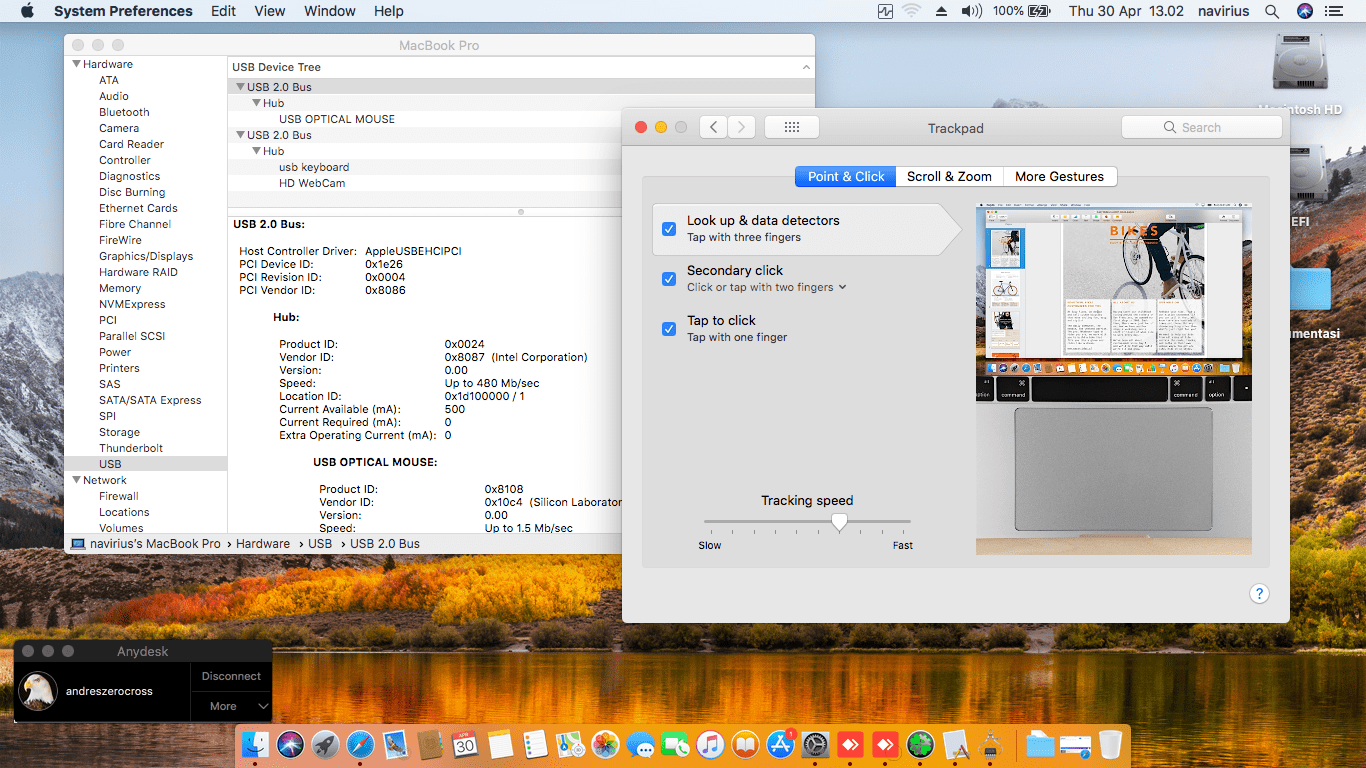
Task: Click the Disconnect button in Anydesk
Action: tap(231, 676)
